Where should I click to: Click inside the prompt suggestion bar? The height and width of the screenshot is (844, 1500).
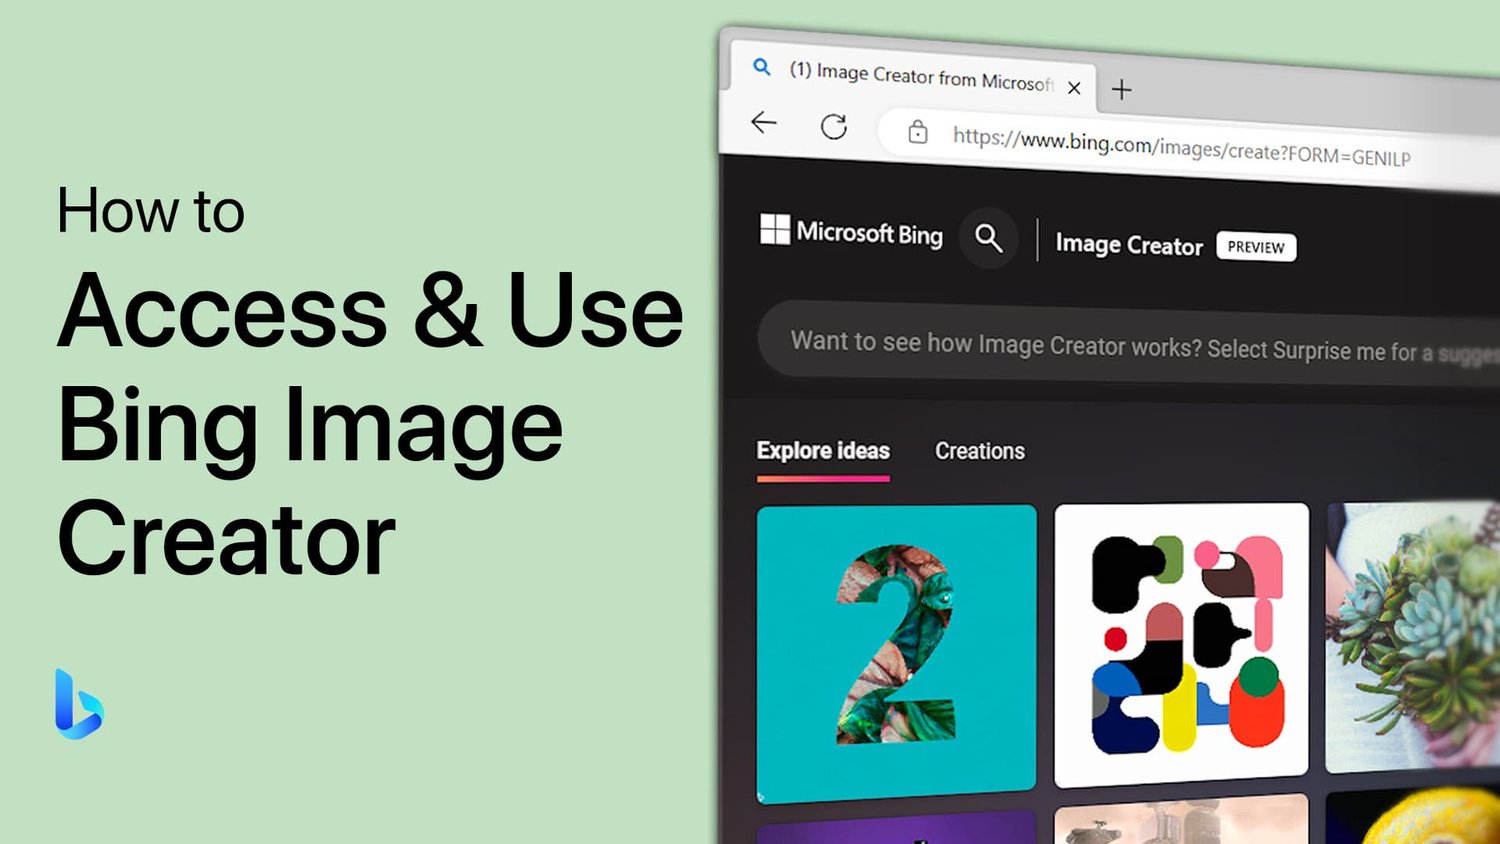click(x=1100, y=345)
